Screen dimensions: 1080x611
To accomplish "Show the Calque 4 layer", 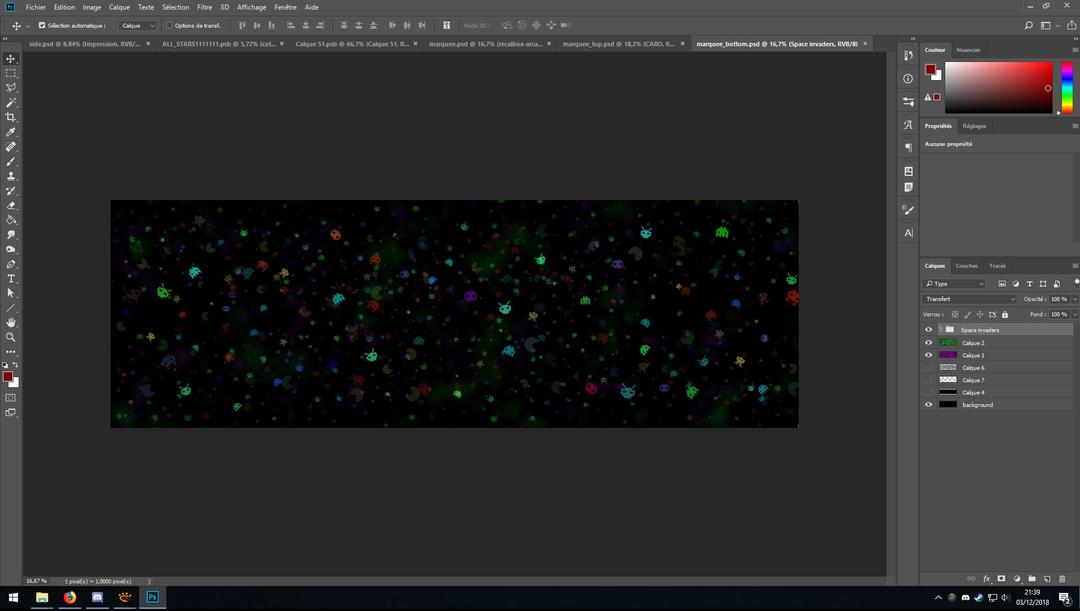I will 928,392.
